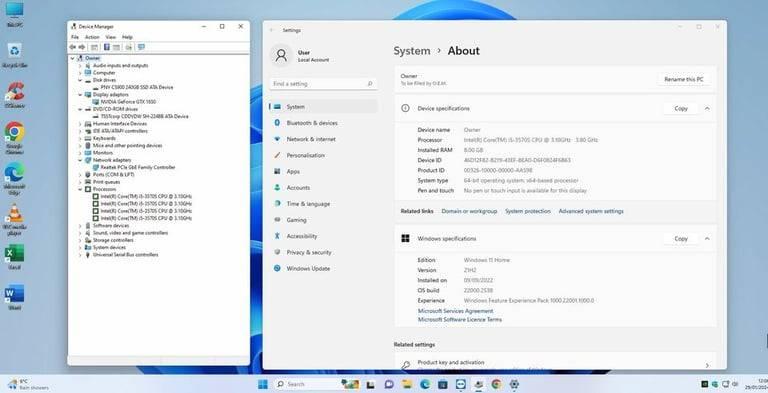This screenshot has height=393, width=768.
Task: Collapse the Device specifications section chevron
Action: (x=707, y=109)
